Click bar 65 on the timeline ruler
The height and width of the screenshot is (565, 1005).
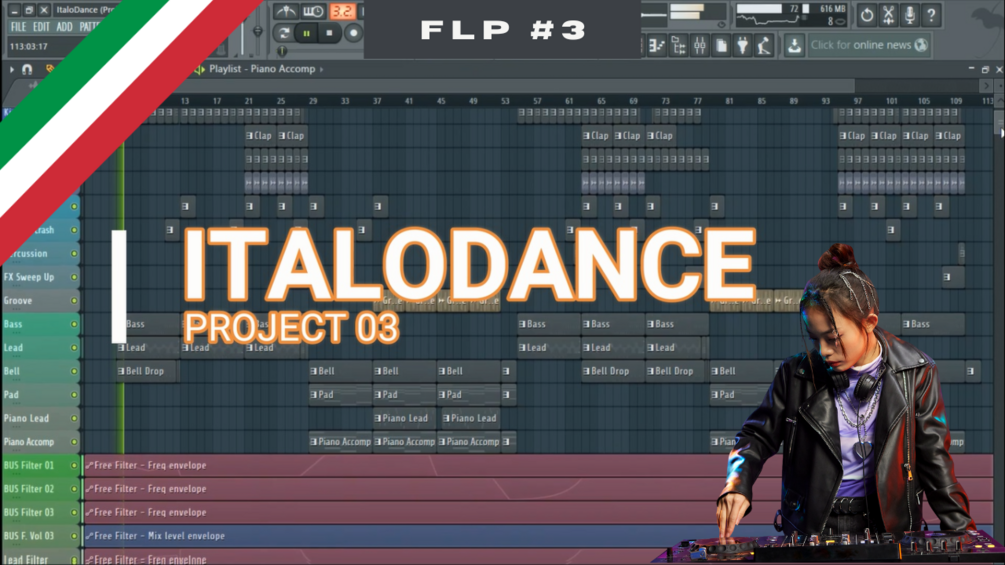click(x=601, y=101)
